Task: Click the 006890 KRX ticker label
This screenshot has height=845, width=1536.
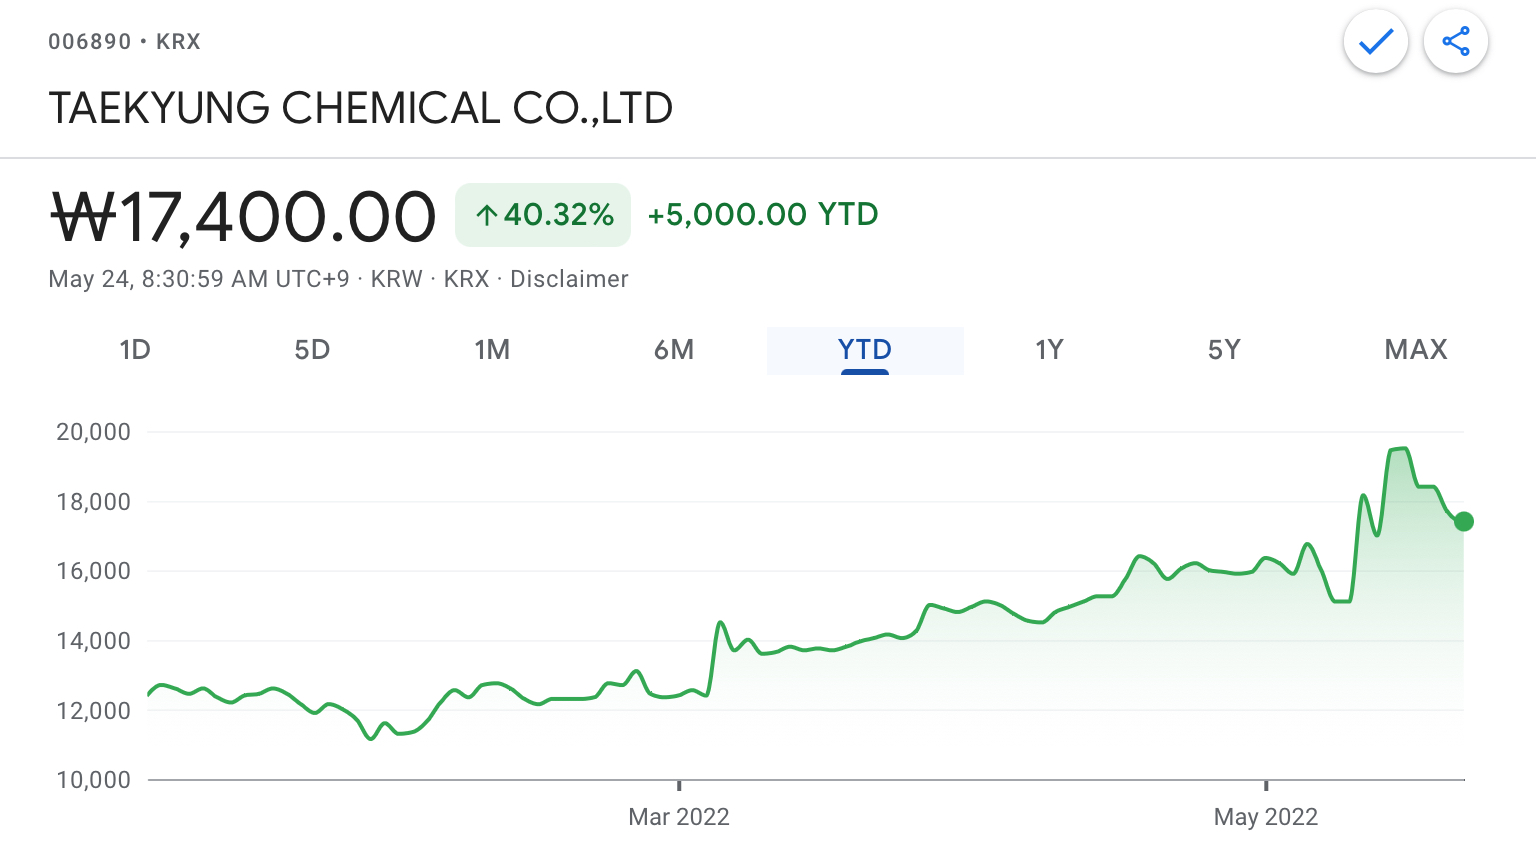Action: point(125,42)
